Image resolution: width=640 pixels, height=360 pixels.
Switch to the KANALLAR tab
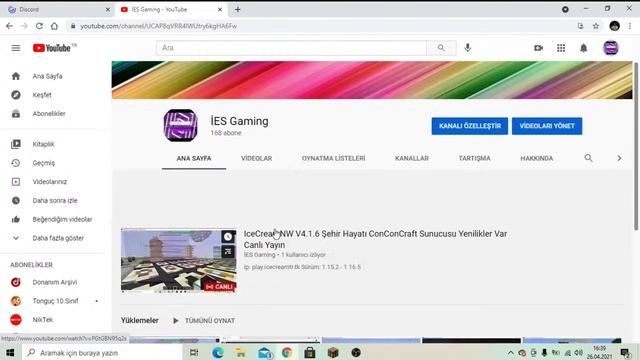(412, 158)
